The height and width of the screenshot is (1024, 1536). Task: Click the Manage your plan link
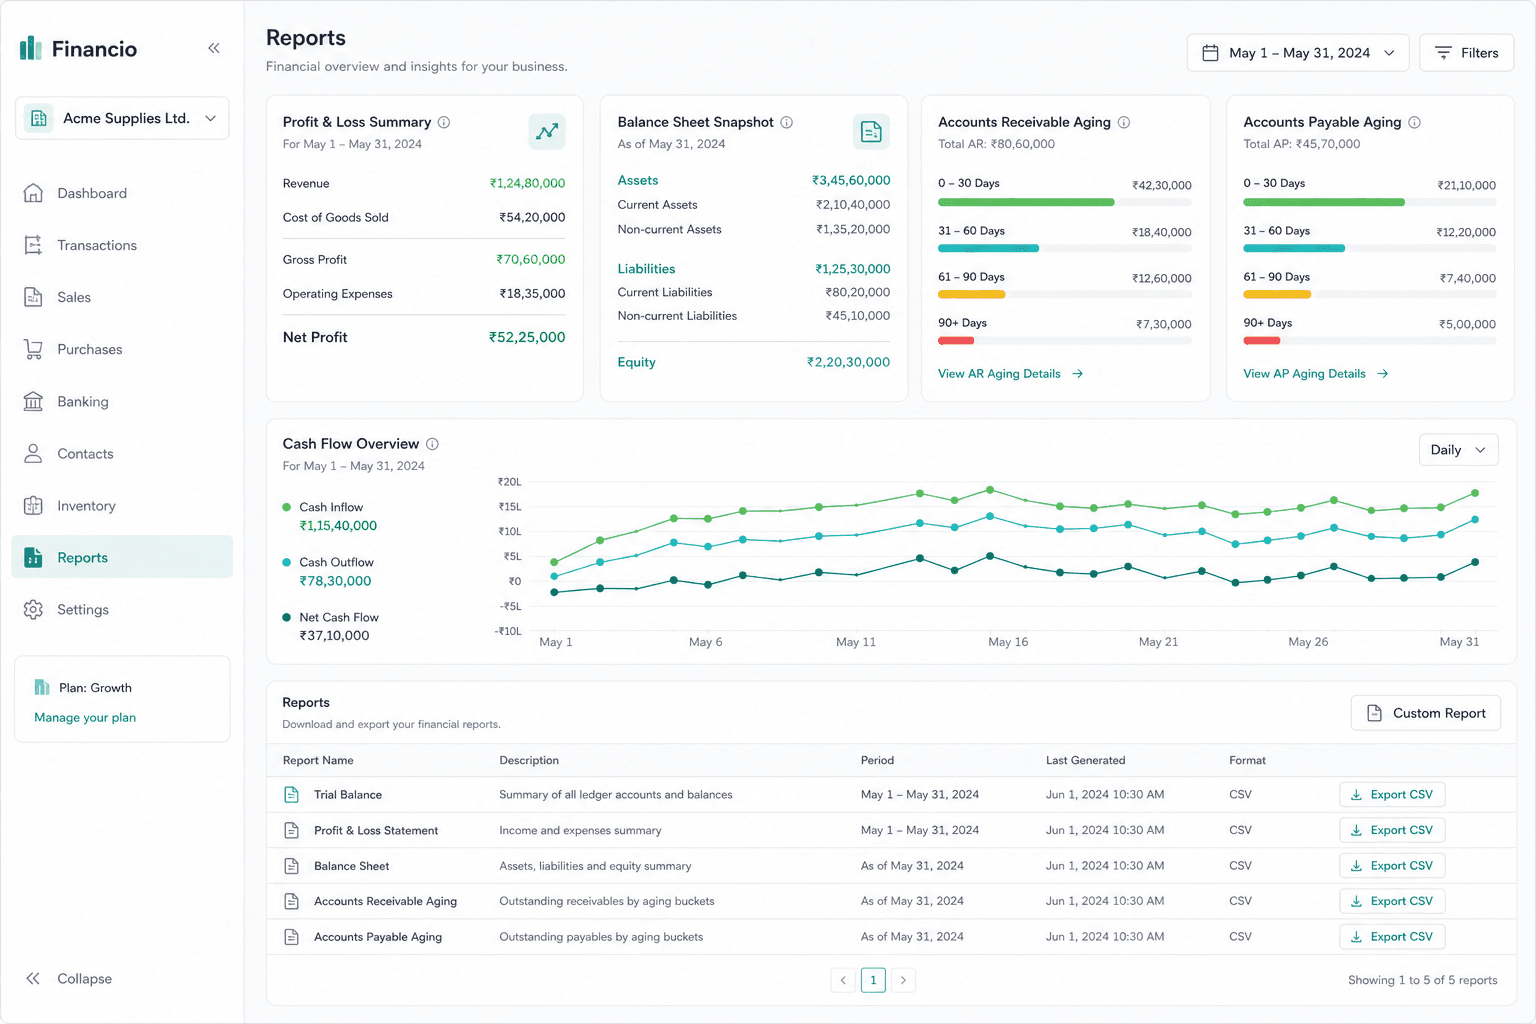(x=85, y=717)
